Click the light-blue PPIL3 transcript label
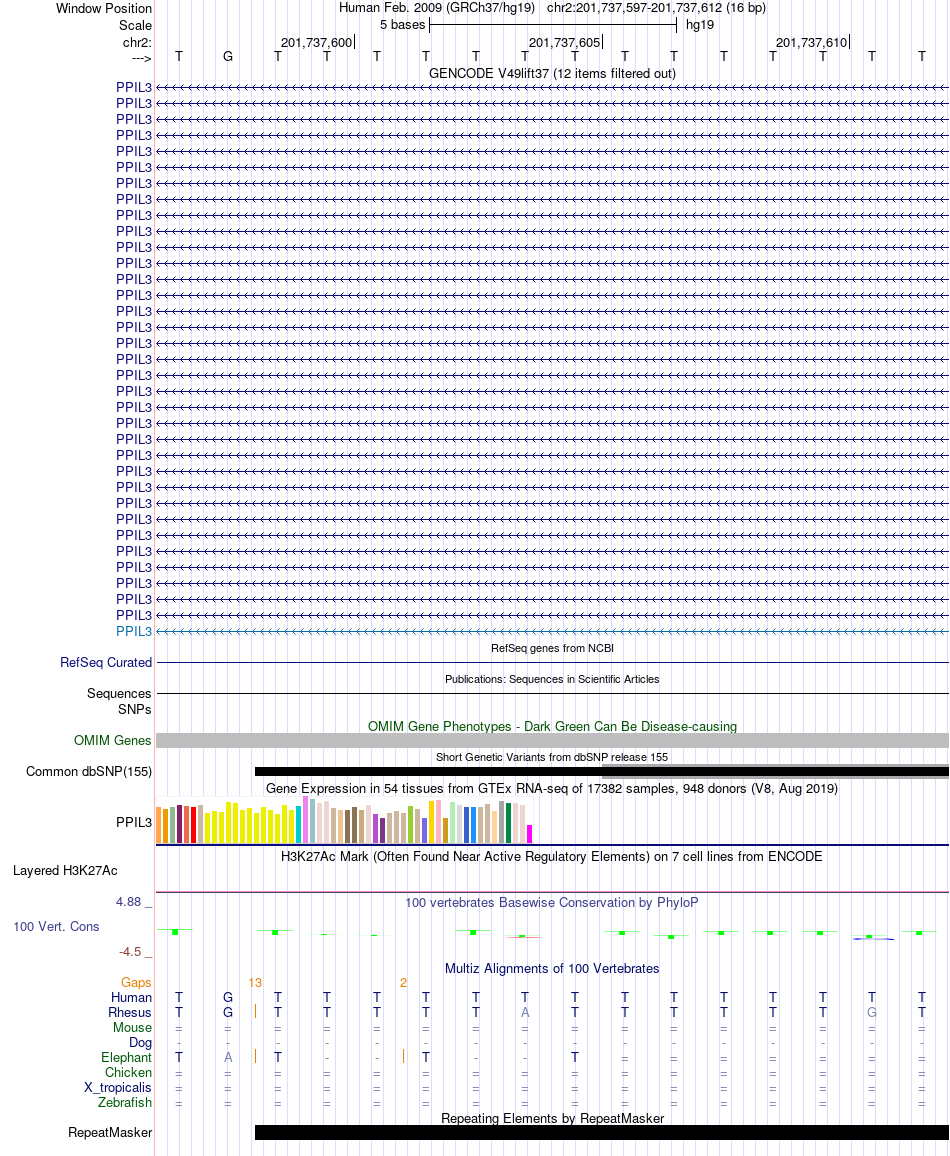 133,631
